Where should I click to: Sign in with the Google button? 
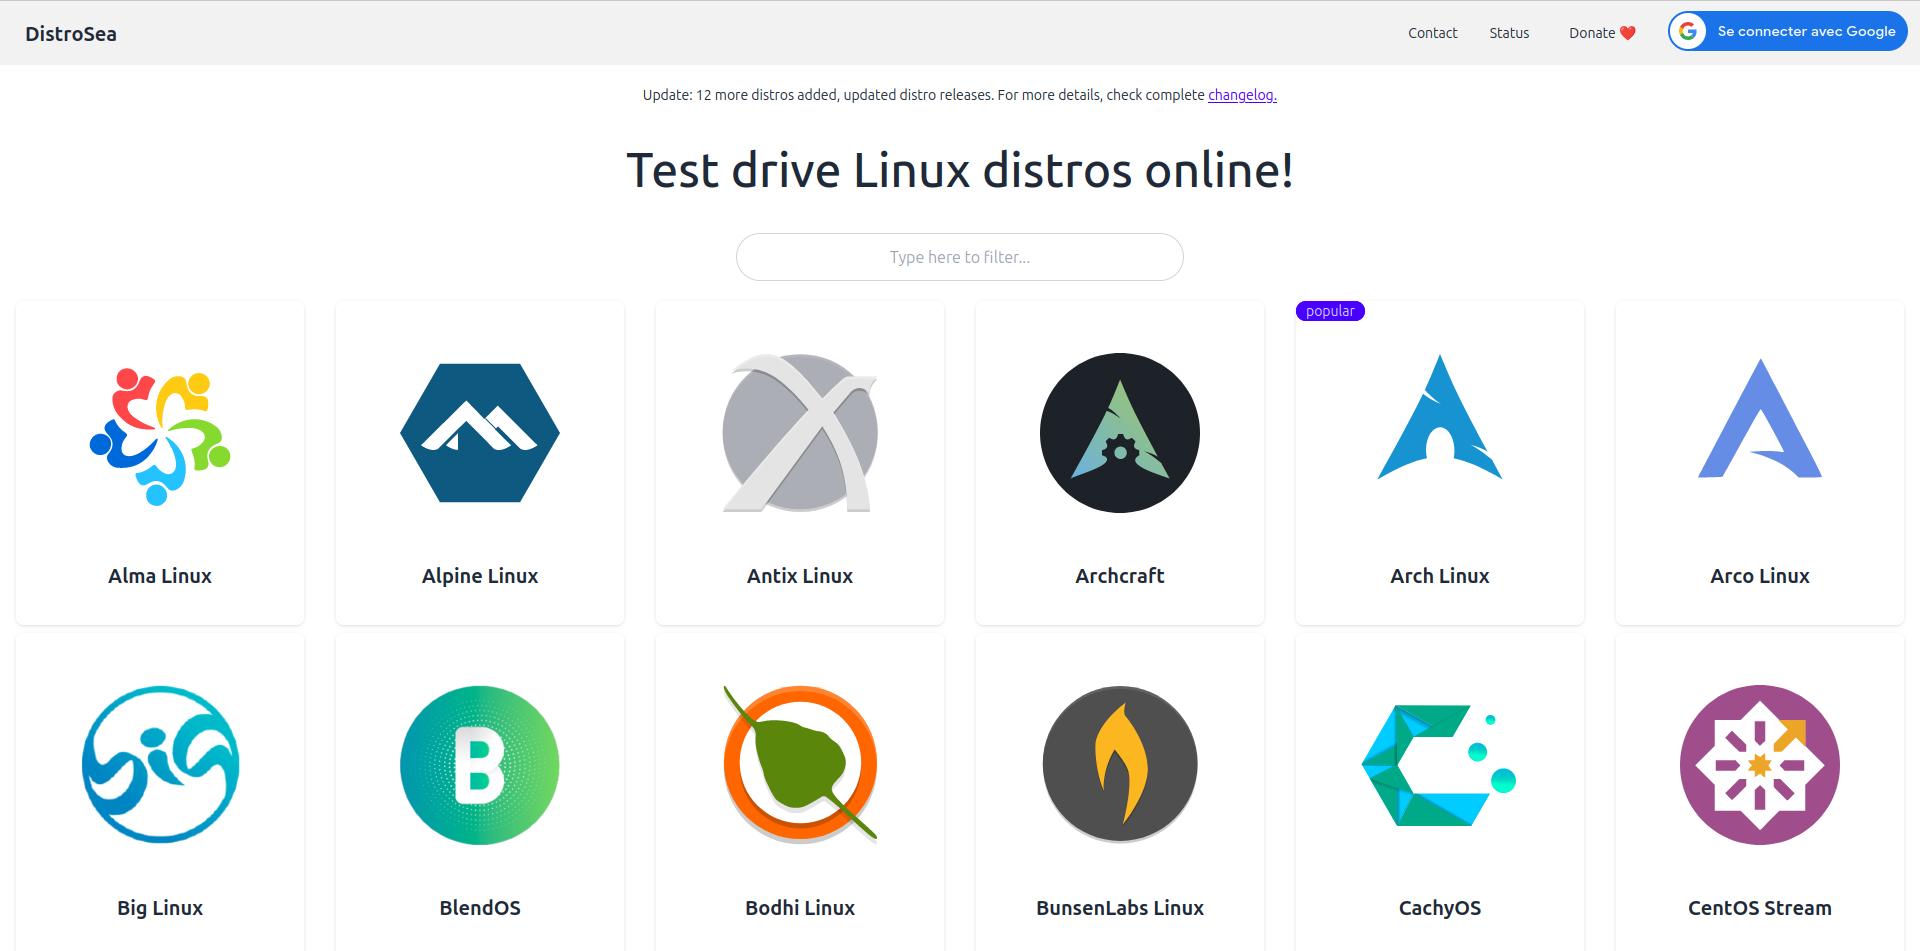click(1787, 32)
